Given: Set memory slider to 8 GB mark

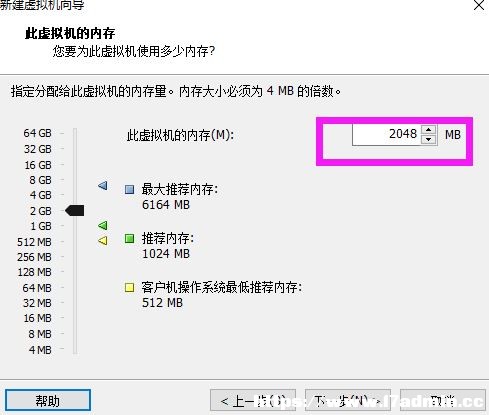Looking at the screenshot, I should (x=75, y=180).
